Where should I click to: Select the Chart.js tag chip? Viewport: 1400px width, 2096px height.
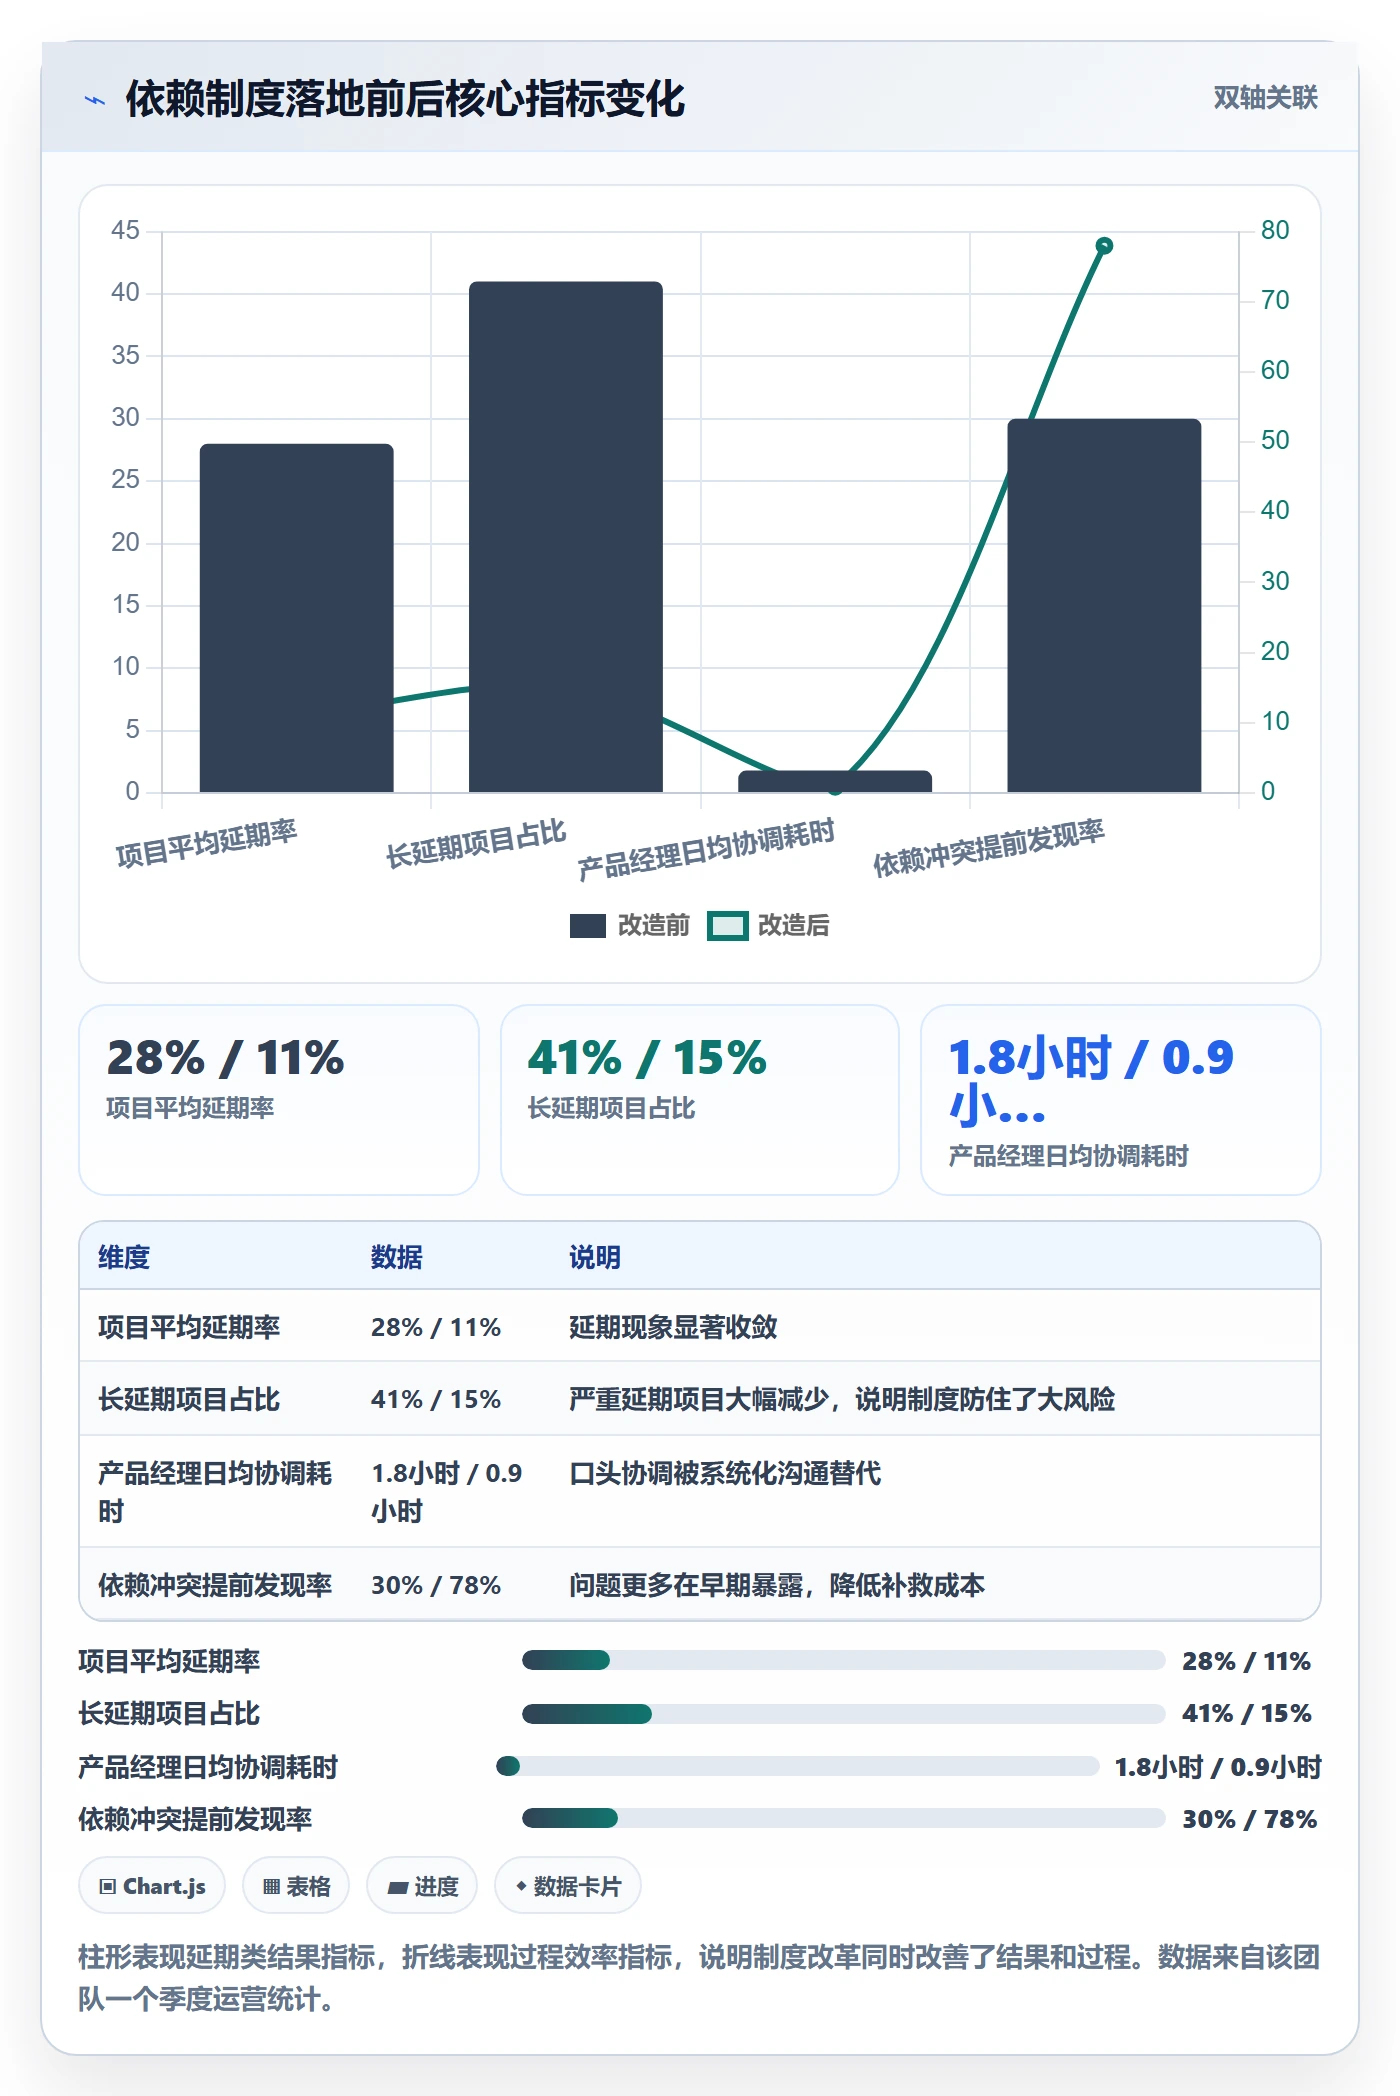(x=152, y=1886)
